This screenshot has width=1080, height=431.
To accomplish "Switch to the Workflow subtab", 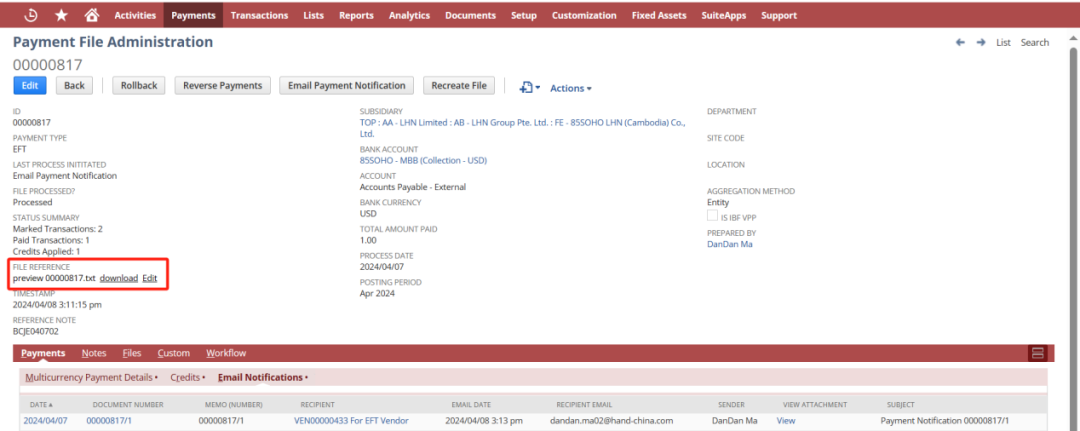I will 226,353.
